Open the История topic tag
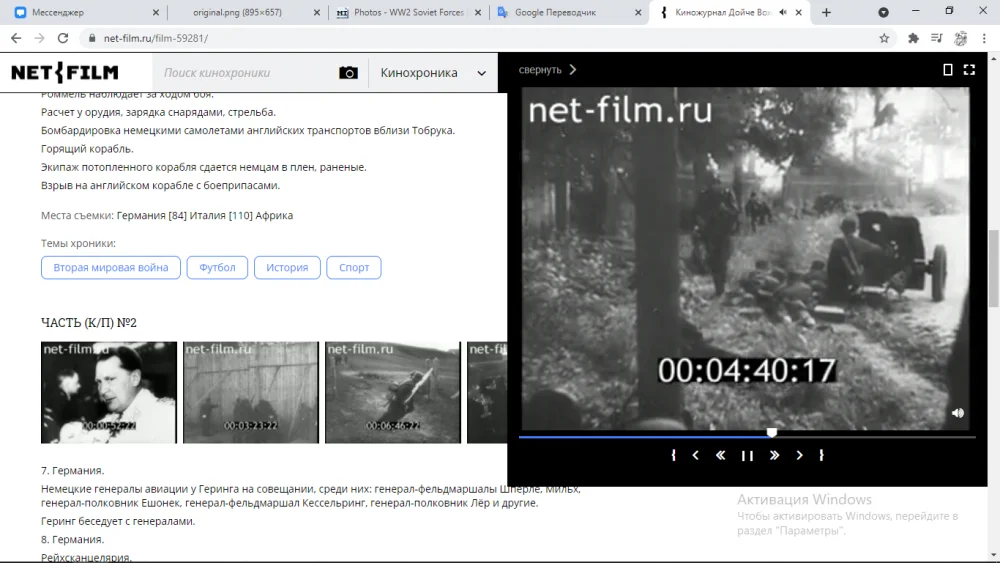 coord(287,267)
